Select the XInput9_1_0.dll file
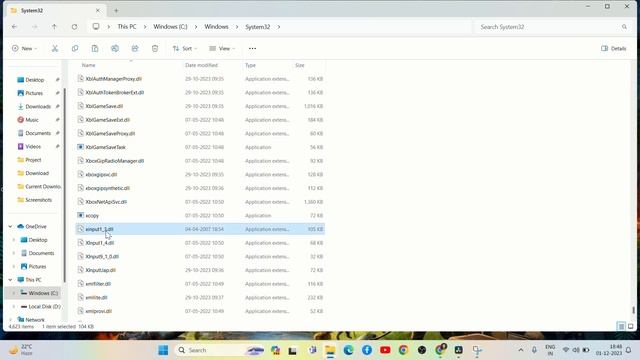This screenshot has width=640, height=360. coord(200,257)
